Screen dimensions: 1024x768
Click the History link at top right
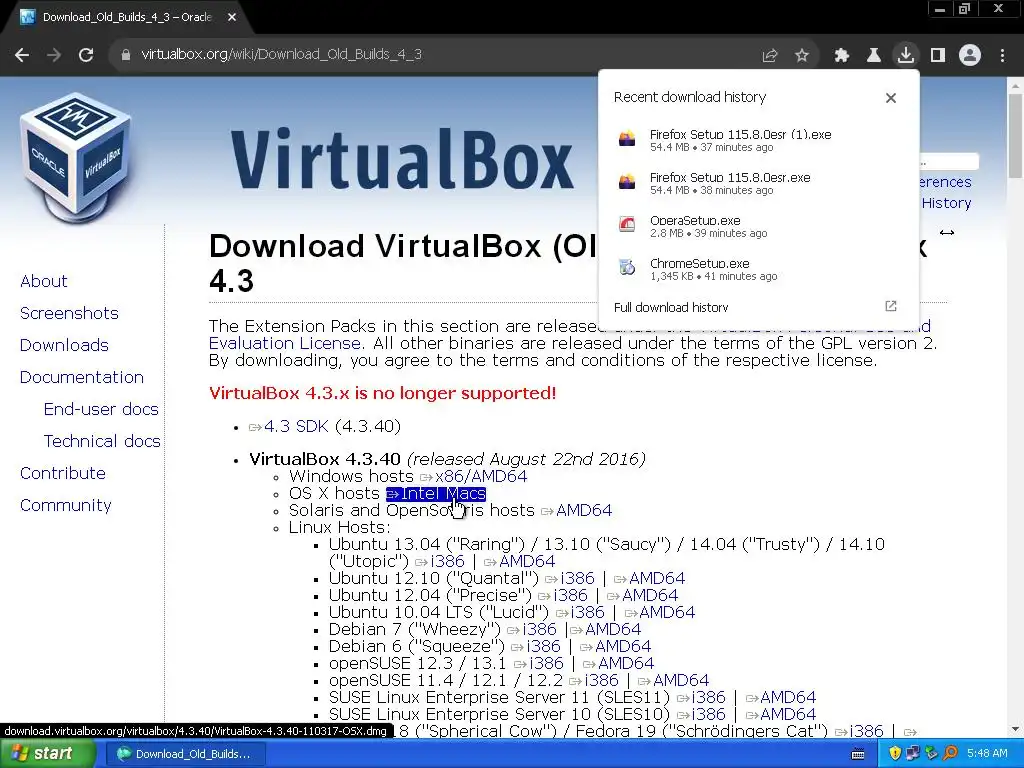click(x=946, y=203)
